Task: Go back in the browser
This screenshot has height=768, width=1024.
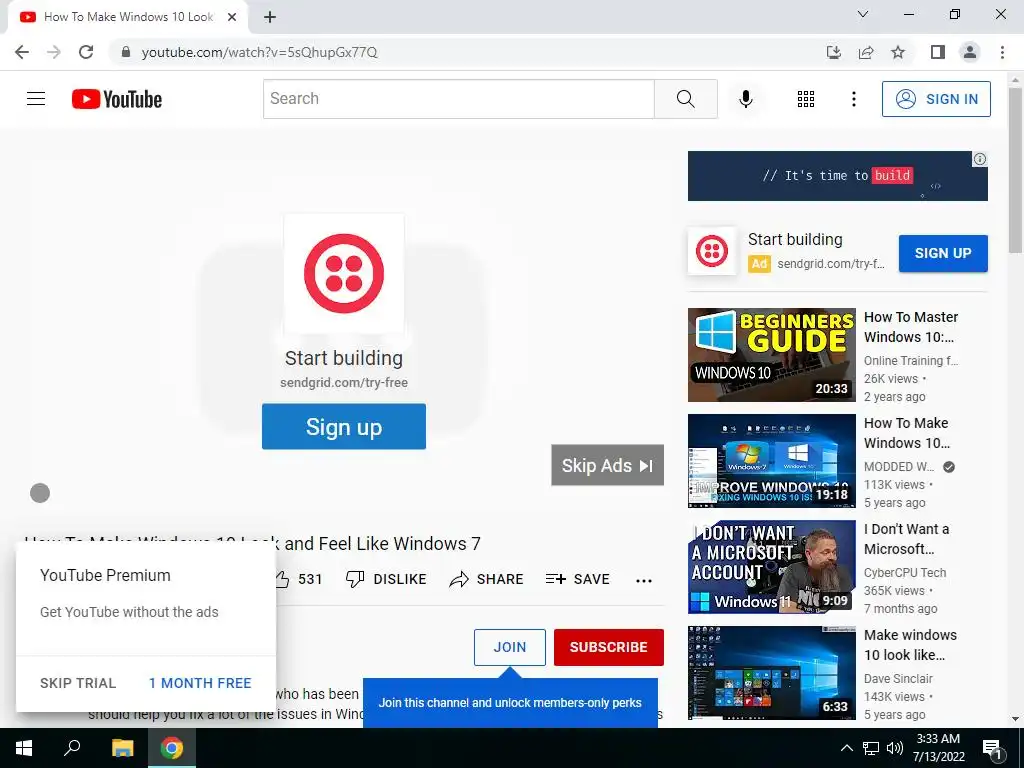Action: pyautogui.click(x=22, y=52)
